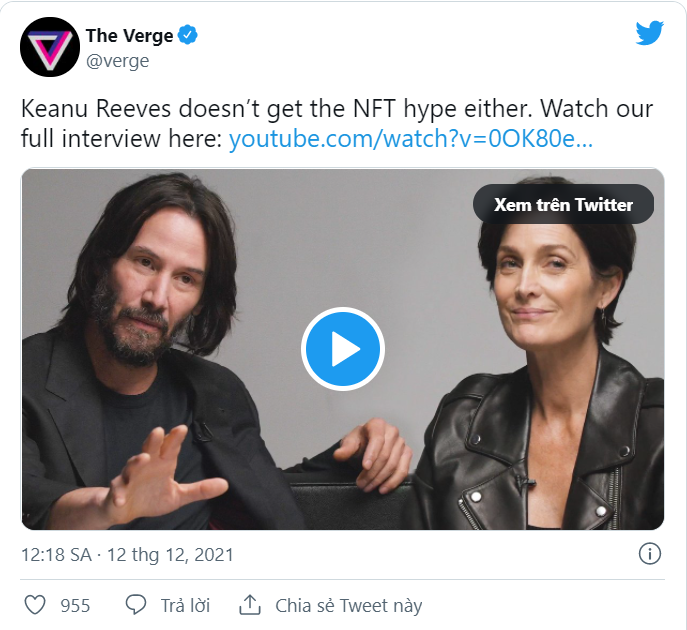Click the @verge handle

pos(117,61)
